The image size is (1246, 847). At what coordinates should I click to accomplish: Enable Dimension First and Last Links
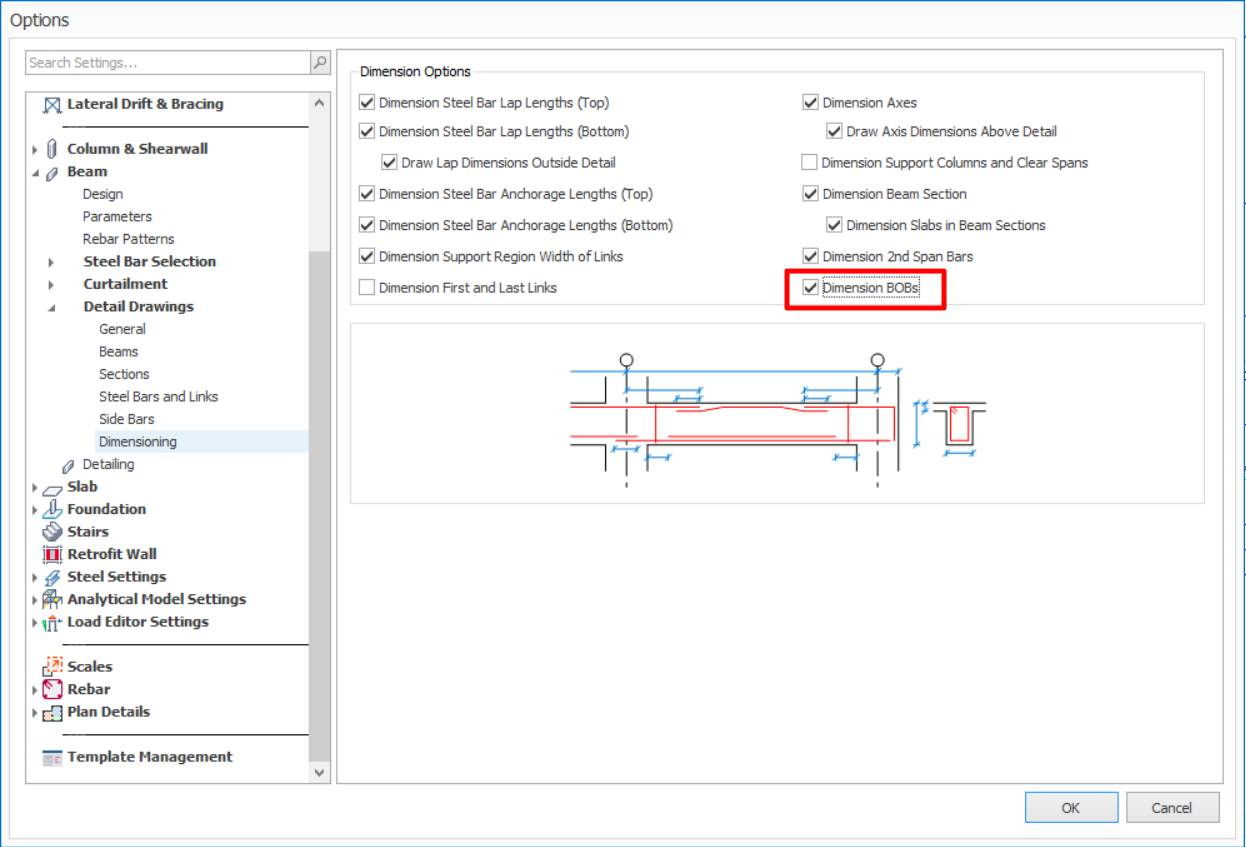(367, 288)
